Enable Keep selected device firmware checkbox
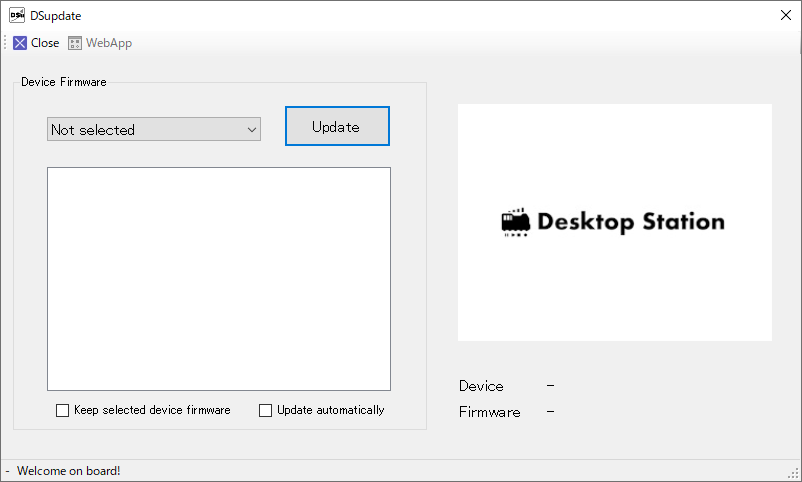Viewport: 802px width, 482px height. (63, 410)
